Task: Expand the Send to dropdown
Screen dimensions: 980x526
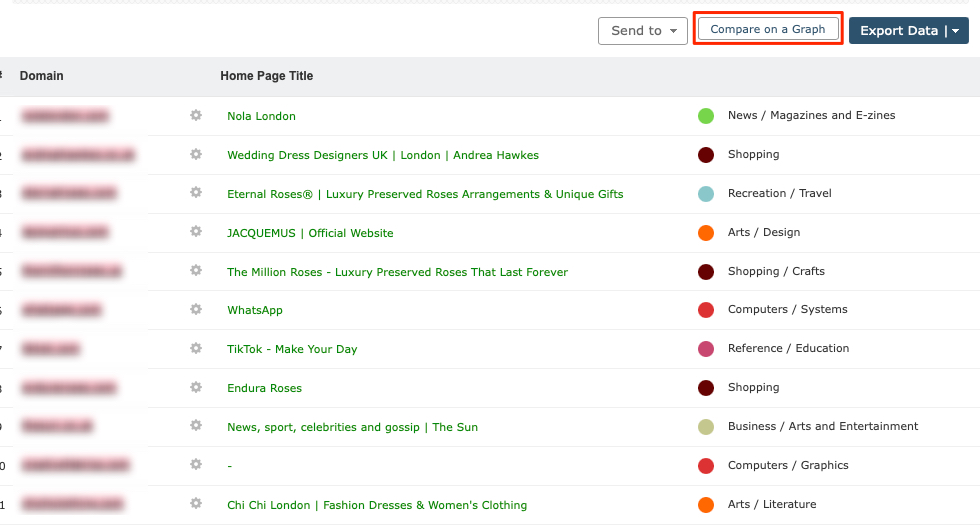Action: (x=643, y=31)
